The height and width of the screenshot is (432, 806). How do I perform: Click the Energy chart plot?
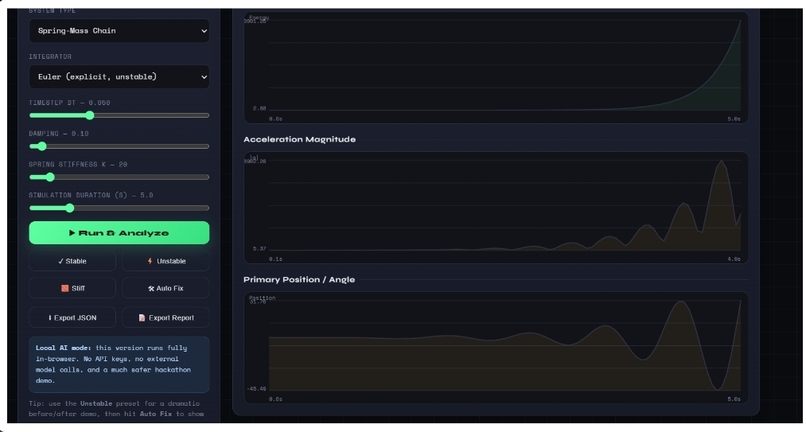[496, 67]
